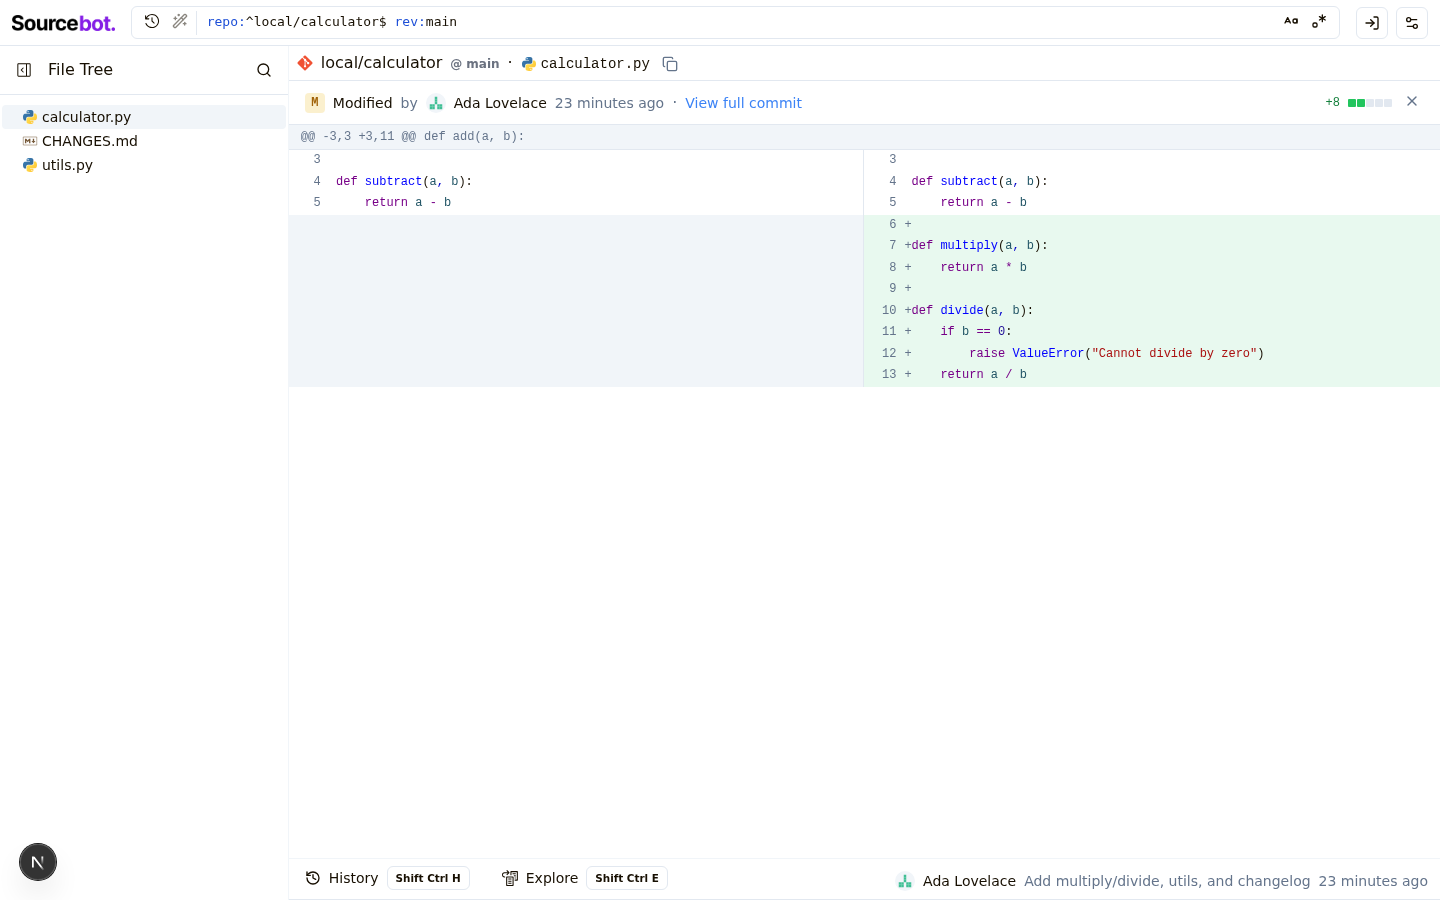Search files in the File Tree
The image size is (1440, 900).
(264, 70)
